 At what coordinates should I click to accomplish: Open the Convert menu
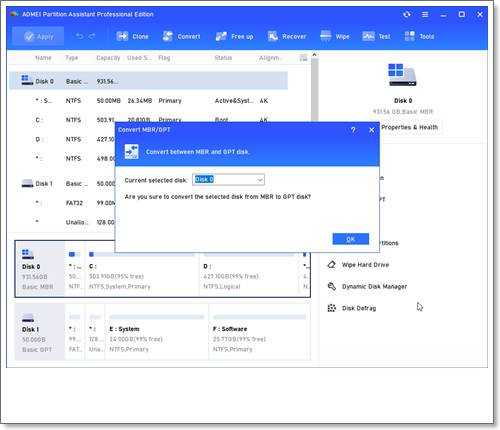181,36
